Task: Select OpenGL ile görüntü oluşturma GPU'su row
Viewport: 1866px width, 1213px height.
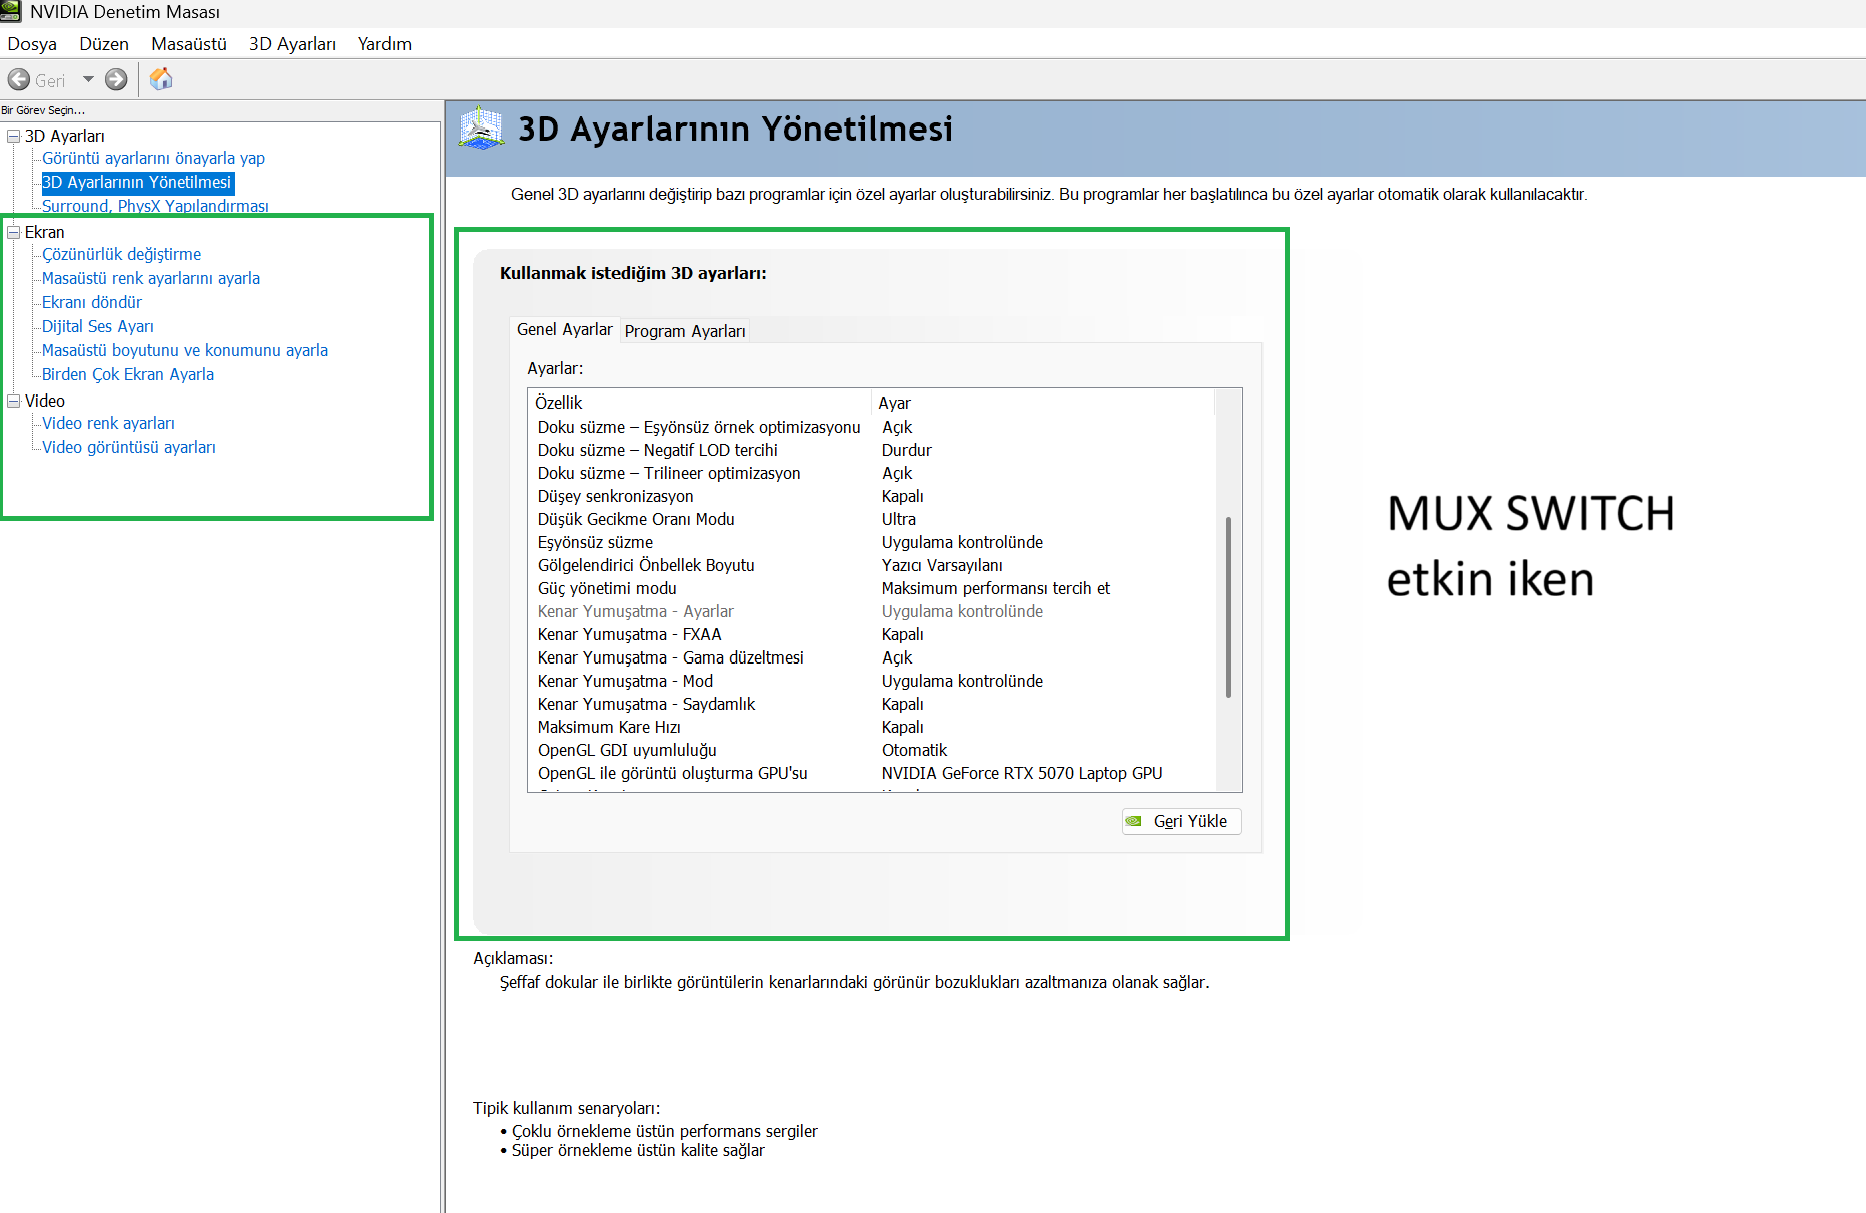Action: [x=872, y=773]
